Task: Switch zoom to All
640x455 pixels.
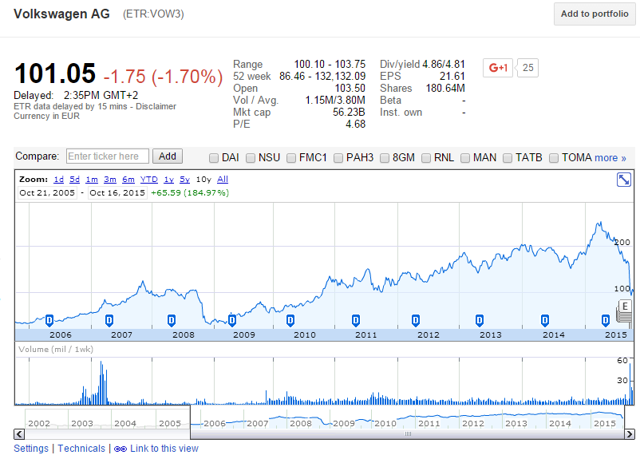Action: pos(223,179)
